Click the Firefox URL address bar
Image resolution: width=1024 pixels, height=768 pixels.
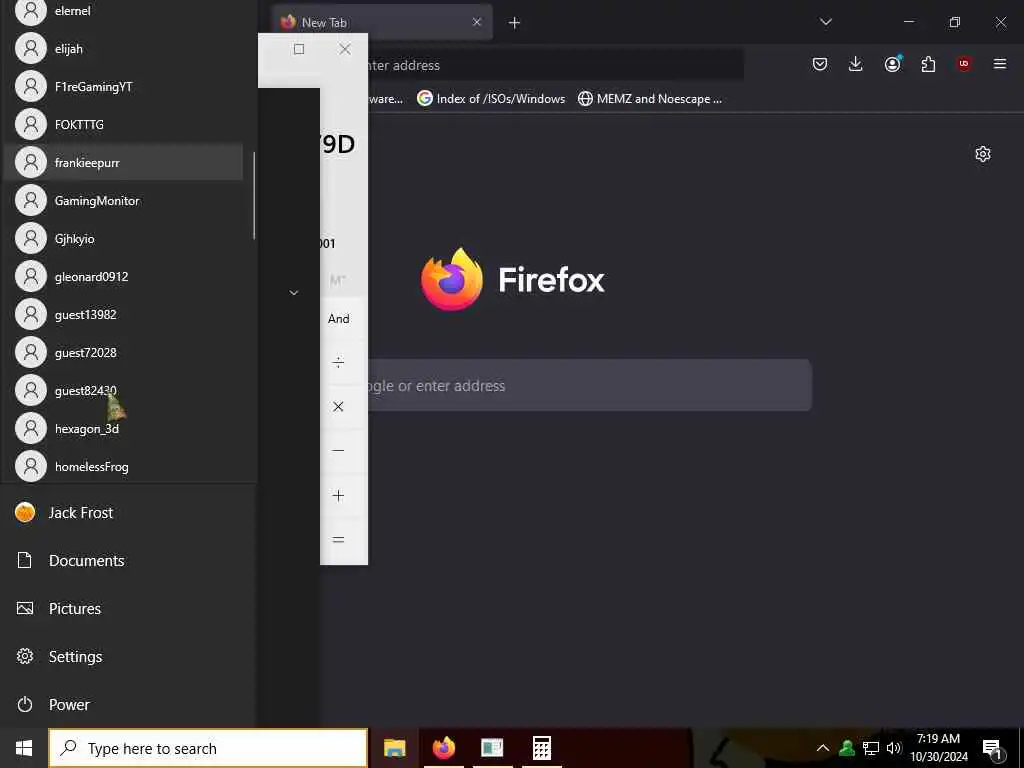[x=555, y=65]
